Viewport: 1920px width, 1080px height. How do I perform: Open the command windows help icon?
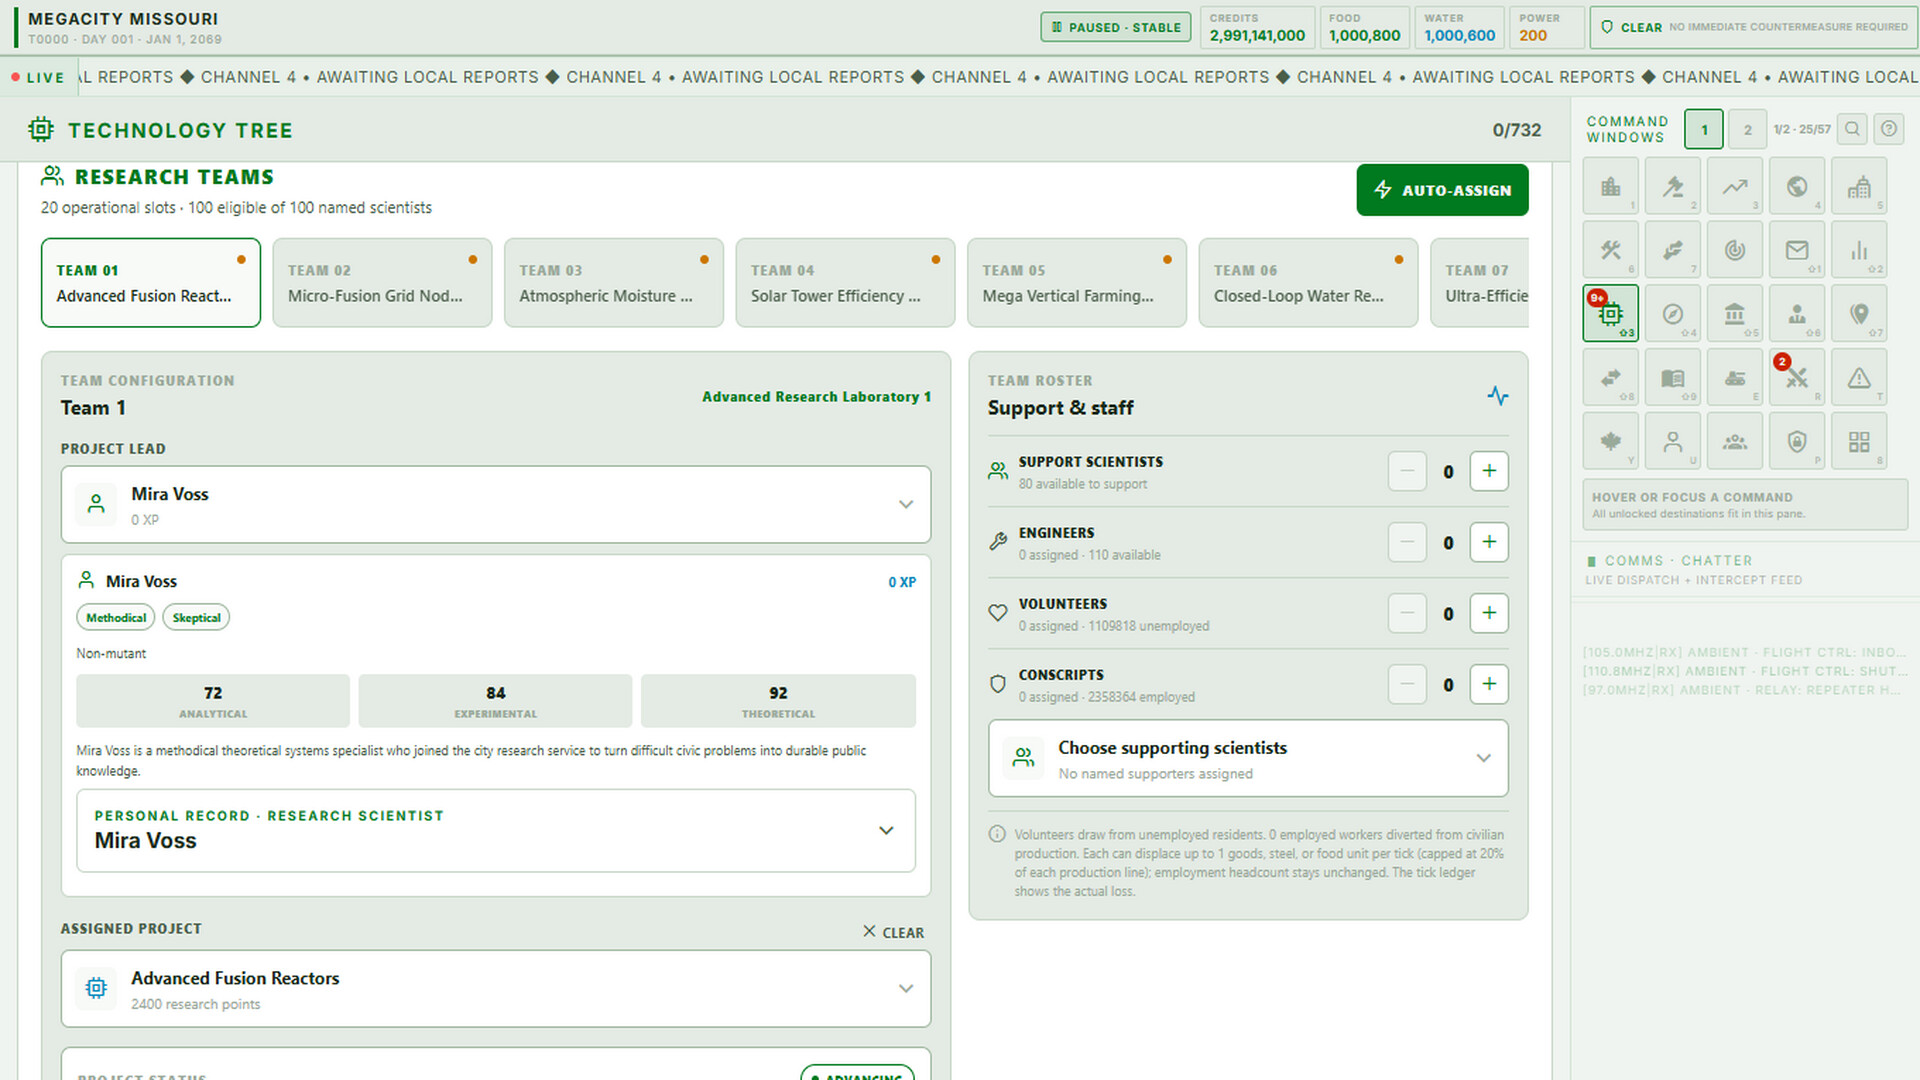1888,129
